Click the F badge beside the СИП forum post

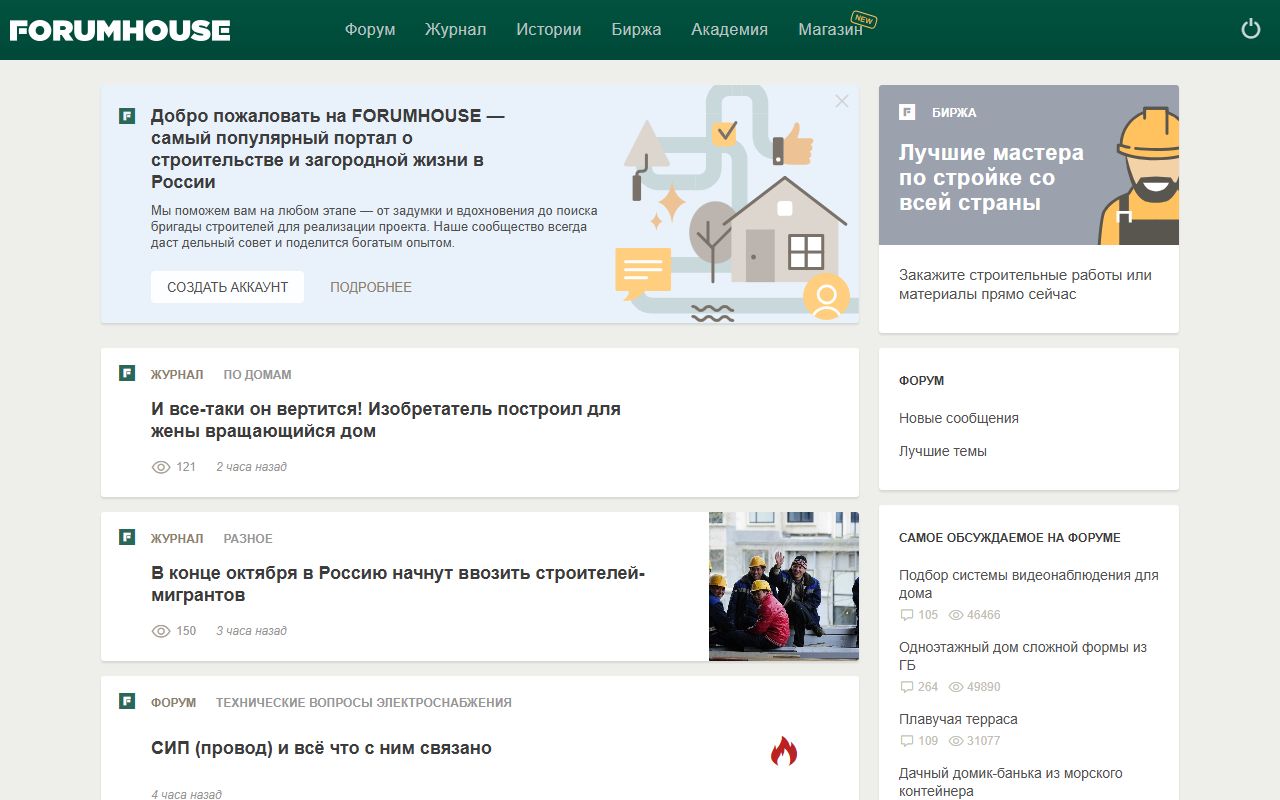127,701
